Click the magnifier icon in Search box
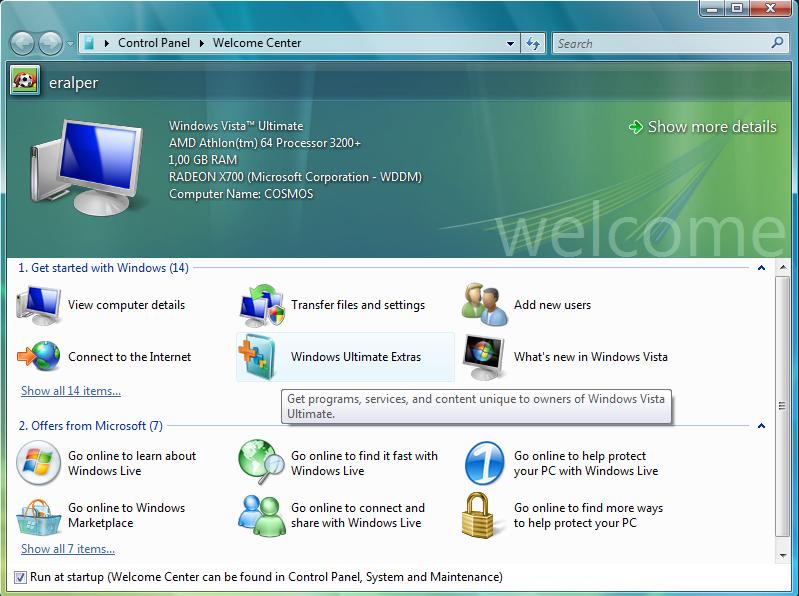799x596 pixels. point(777,43)
